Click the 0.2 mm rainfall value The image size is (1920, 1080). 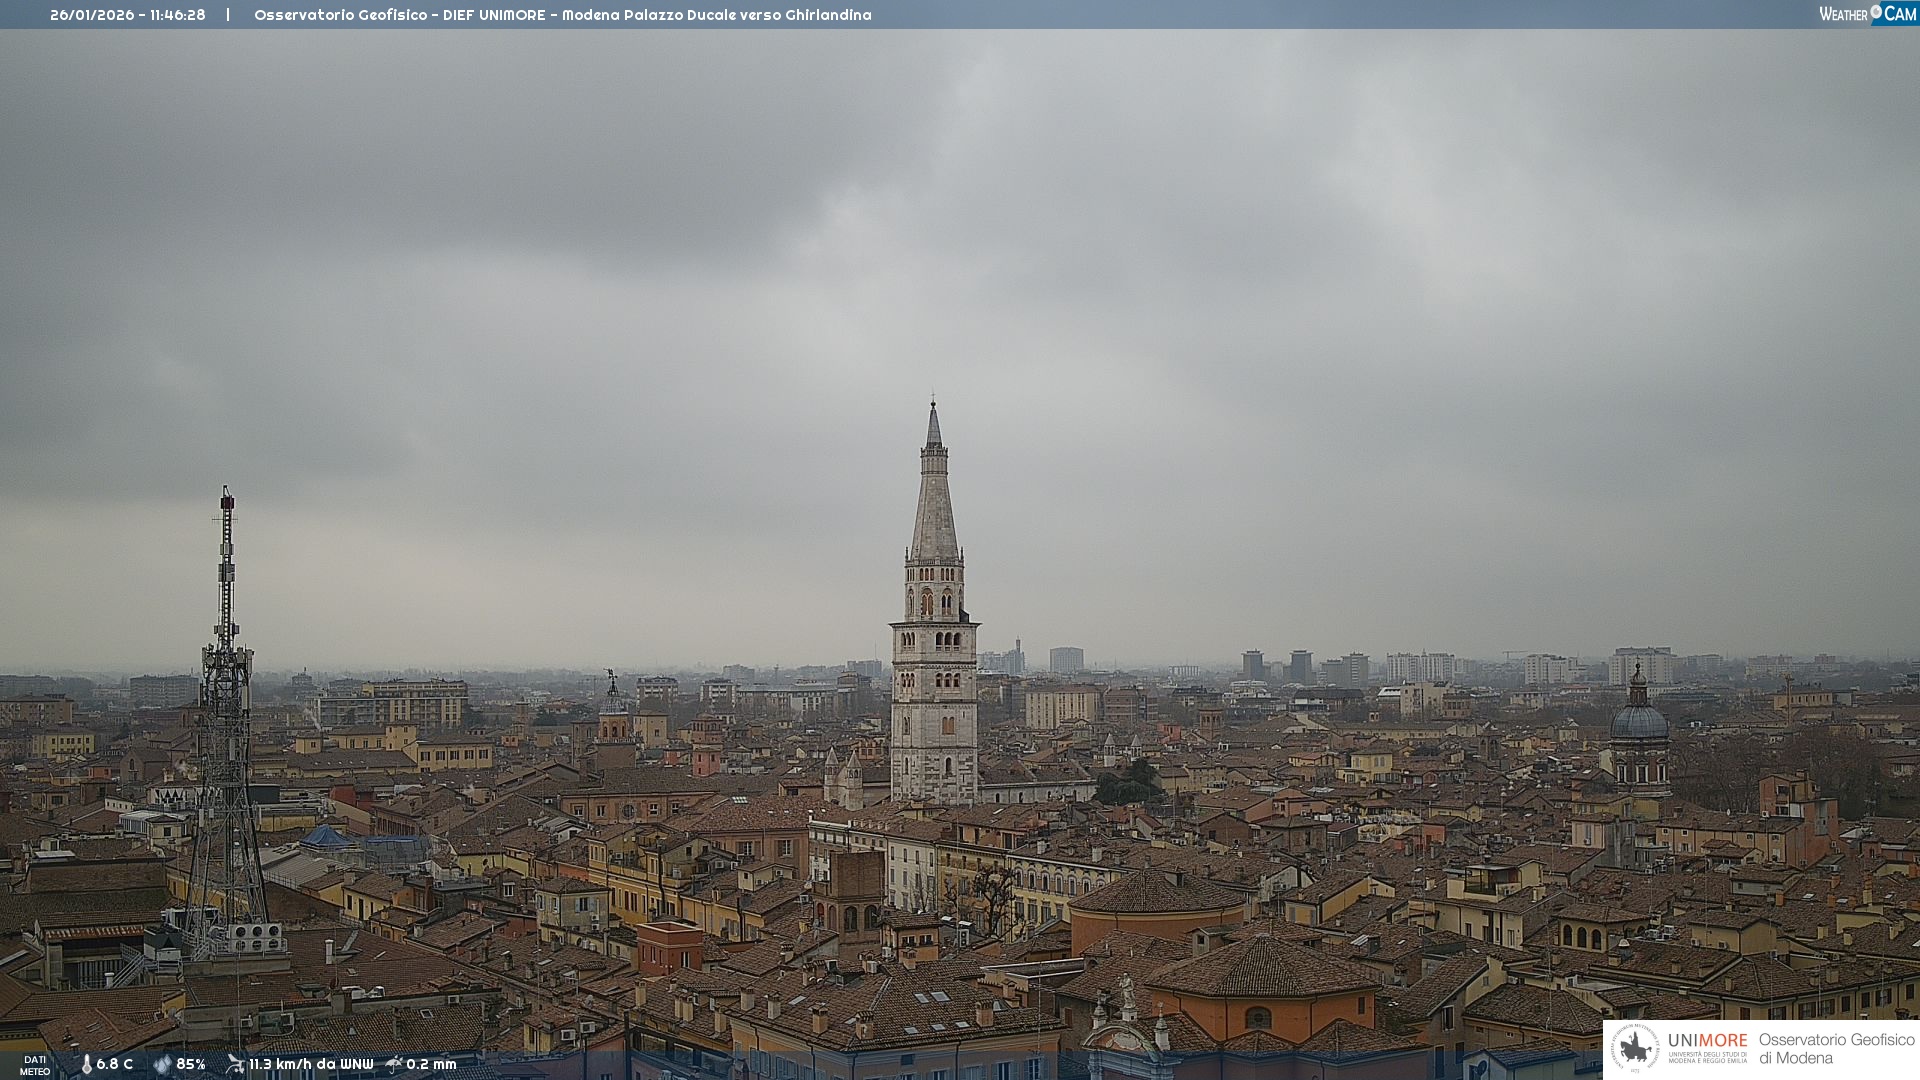click(431, 1065)
